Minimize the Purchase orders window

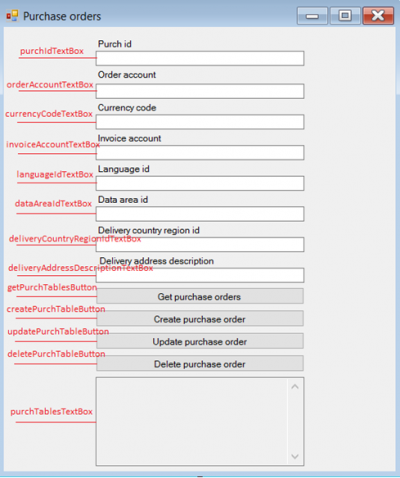312,16
